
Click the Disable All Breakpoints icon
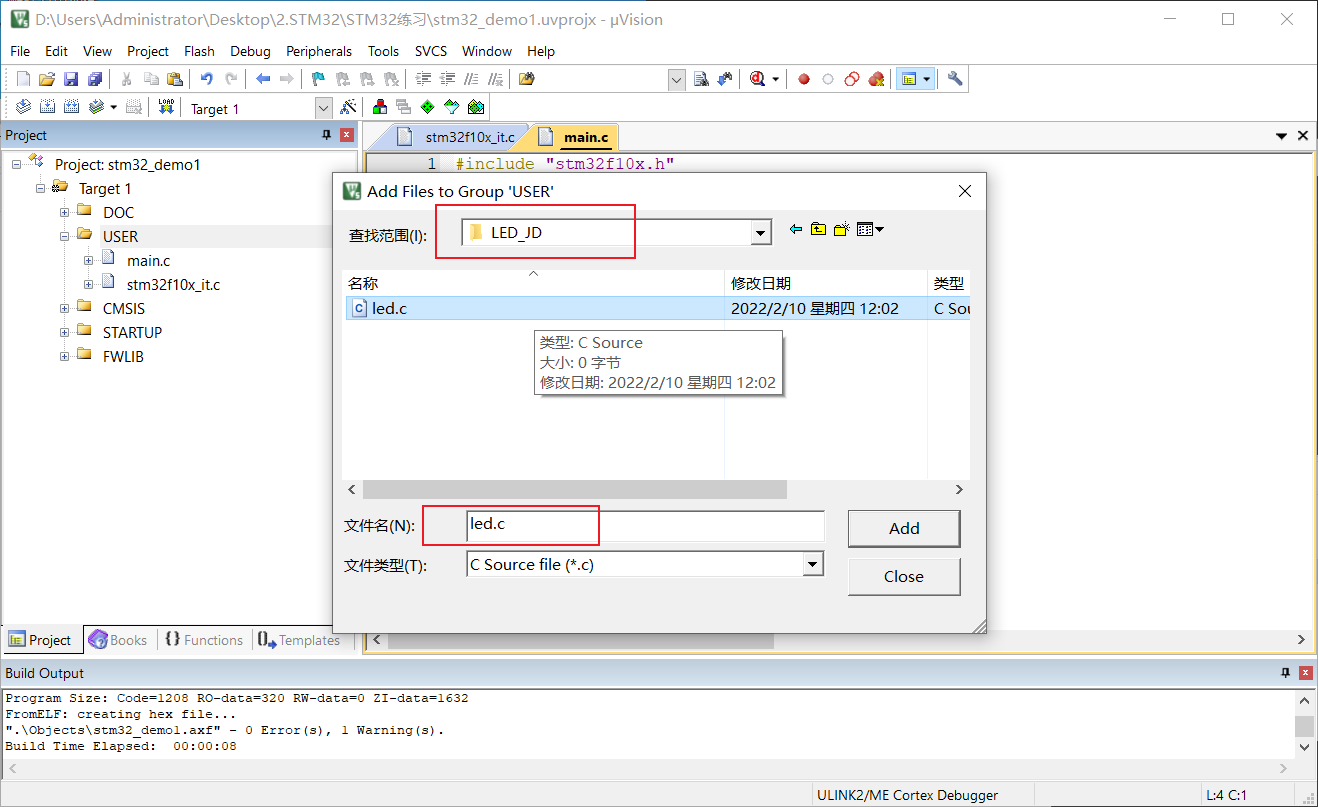(x=852, y=79)
